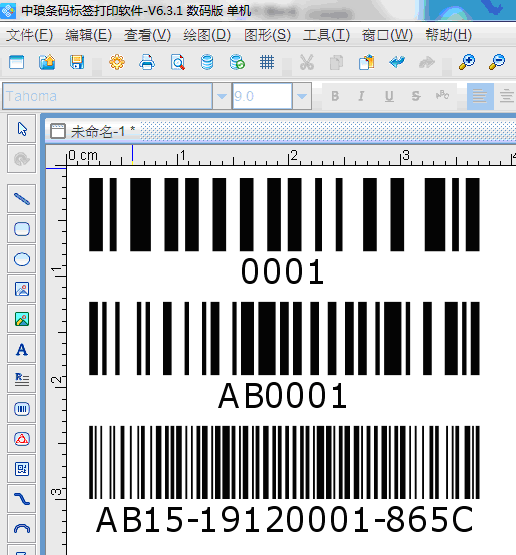Click the database with green check icon

(237, 63)
